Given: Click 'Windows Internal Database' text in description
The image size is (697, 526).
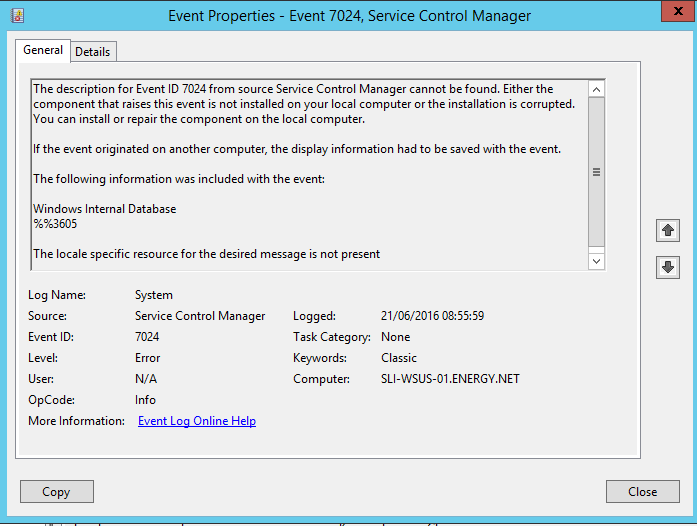Looking at the screenshot, I should (104, 209).
